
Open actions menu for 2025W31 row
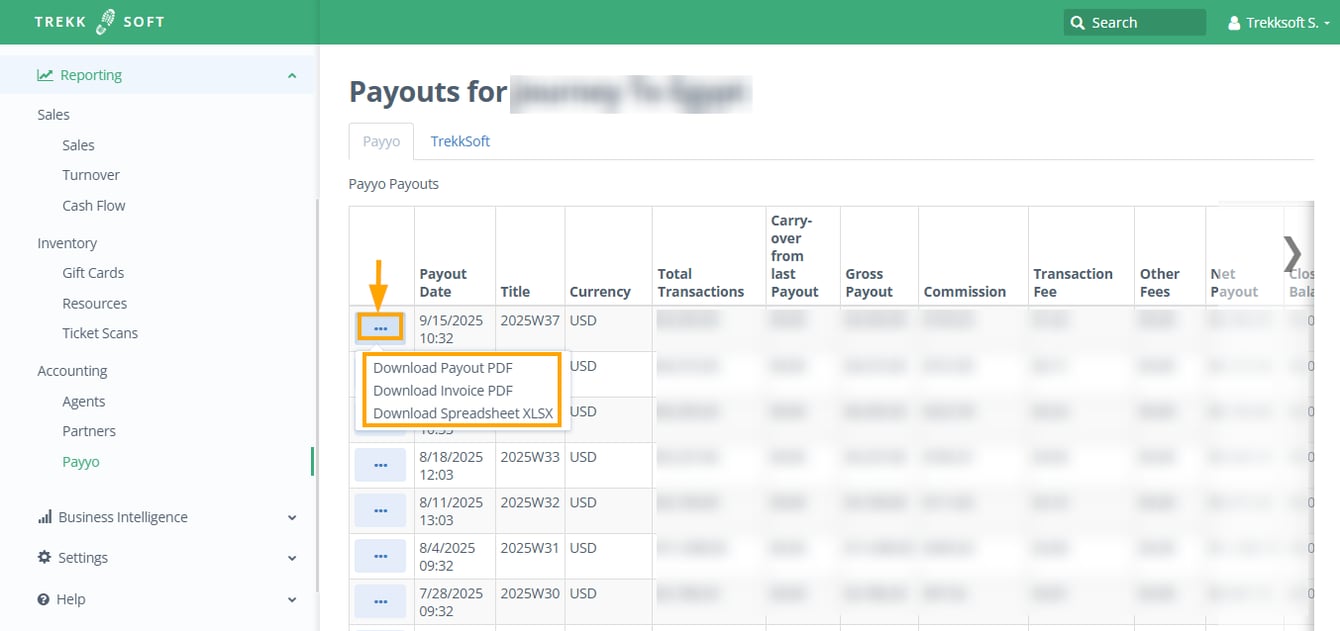click(380, 556)
